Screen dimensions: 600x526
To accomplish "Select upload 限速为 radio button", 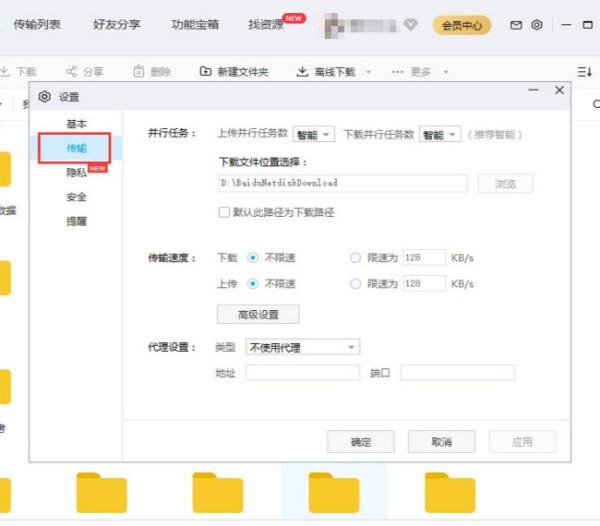I will pyautogui.click(x=355, y=284).
